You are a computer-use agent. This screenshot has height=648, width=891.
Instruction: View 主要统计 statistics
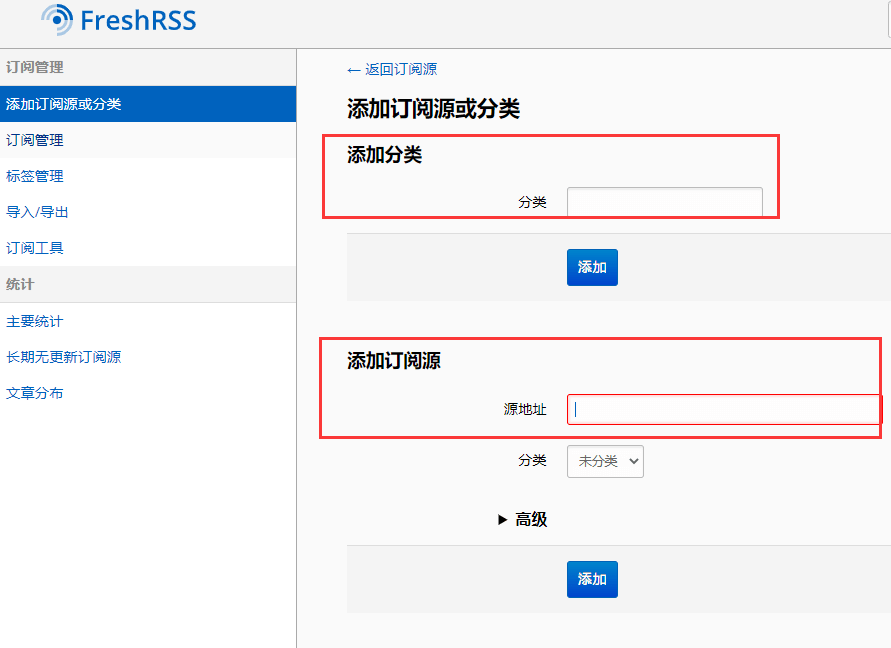point(35,321)
